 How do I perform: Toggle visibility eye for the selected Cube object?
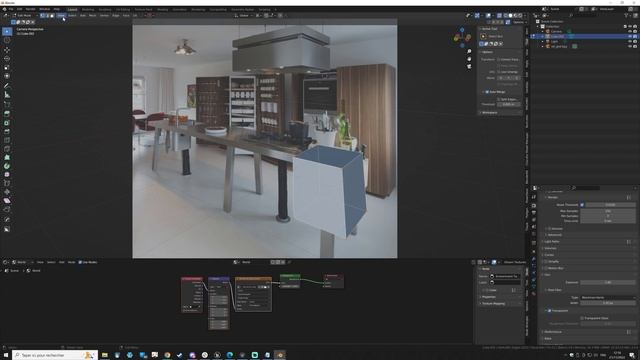pos(630,36)
